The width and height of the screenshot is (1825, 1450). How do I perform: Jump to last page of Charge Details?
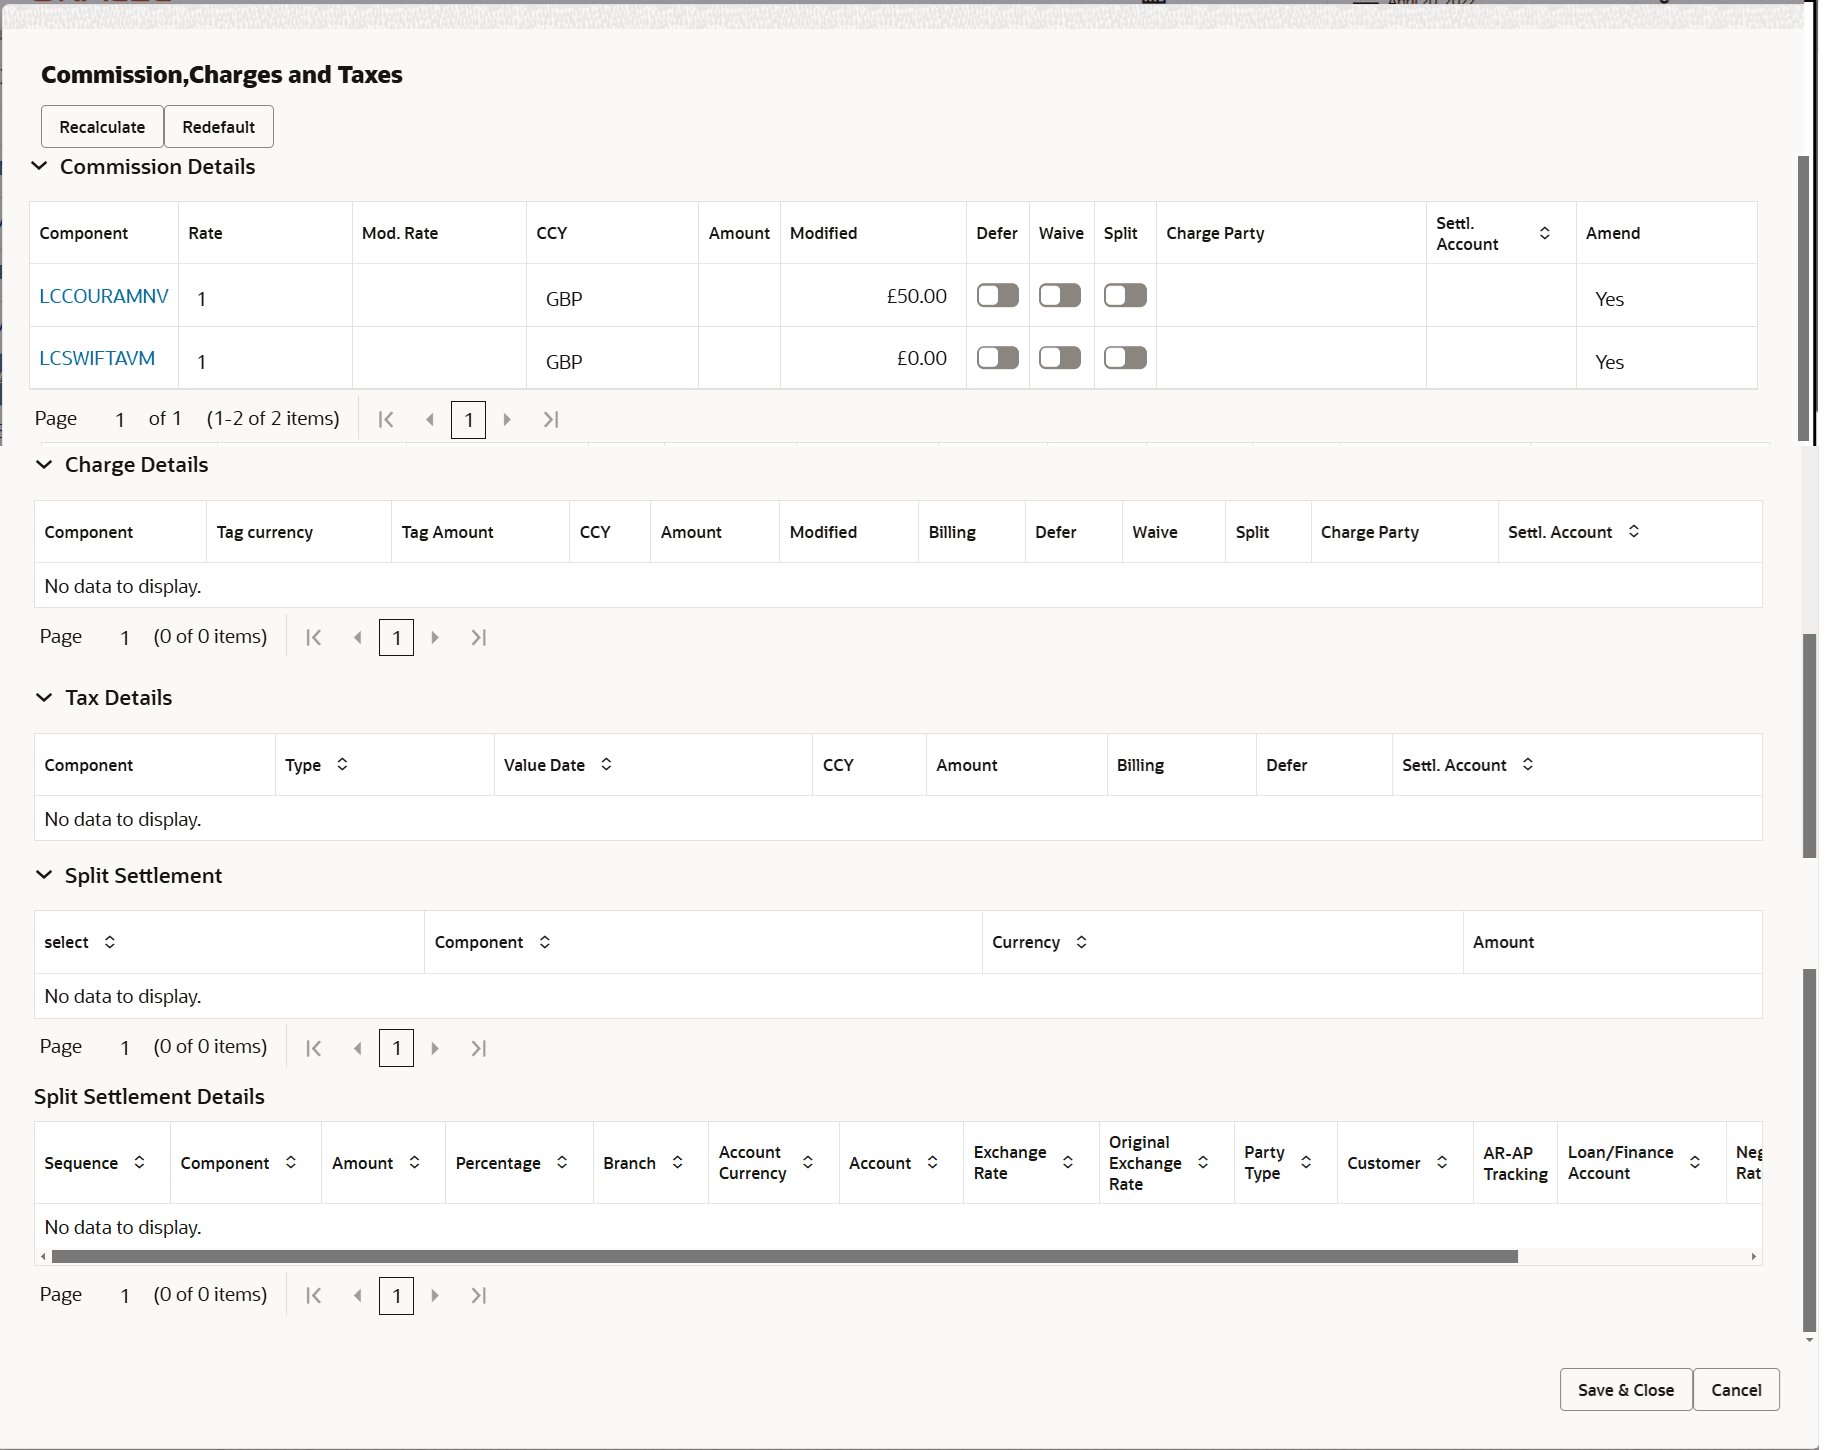coord(479,637)
